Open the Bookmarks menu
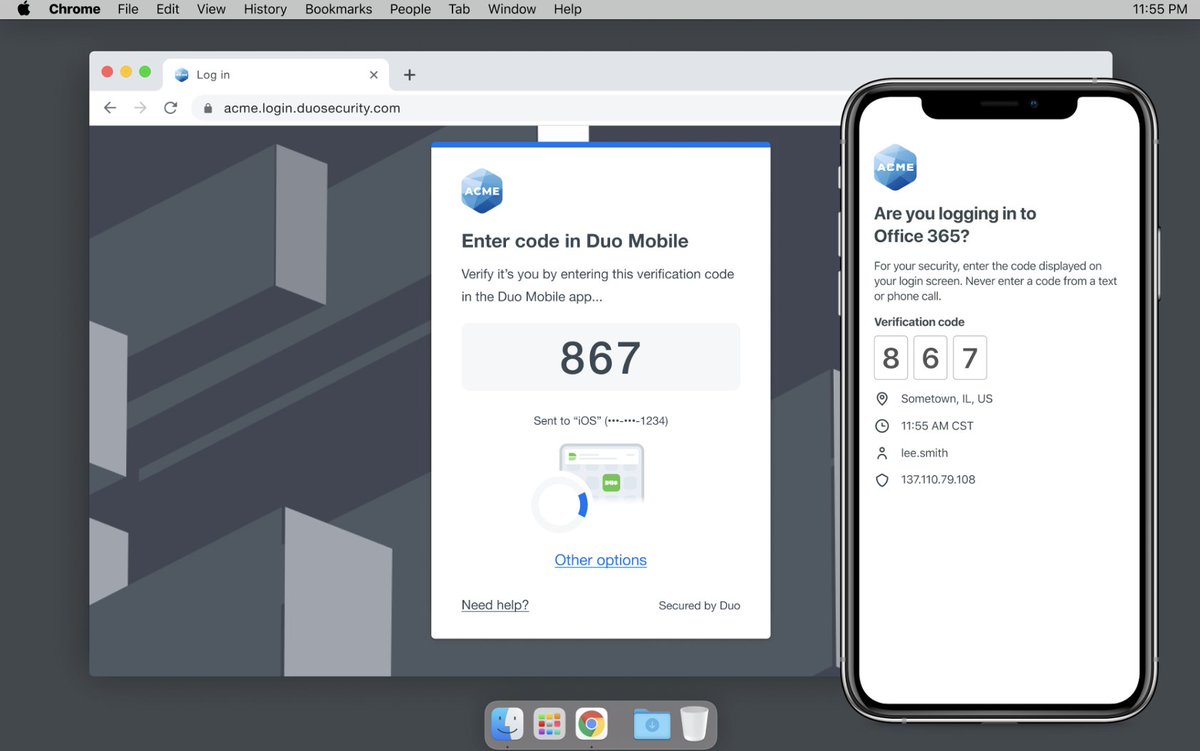1200x751 pixels. pos(338,9)
